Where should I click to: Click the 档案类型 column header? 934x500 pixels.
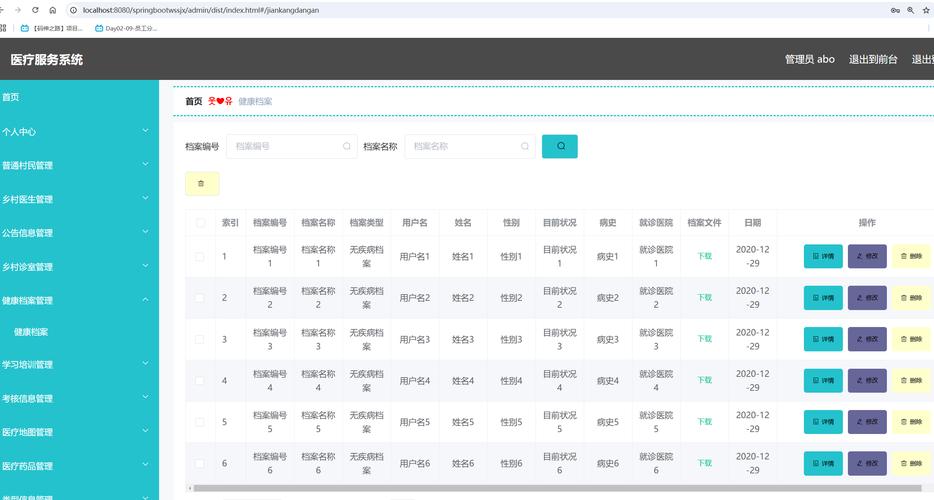pos(366,223)
